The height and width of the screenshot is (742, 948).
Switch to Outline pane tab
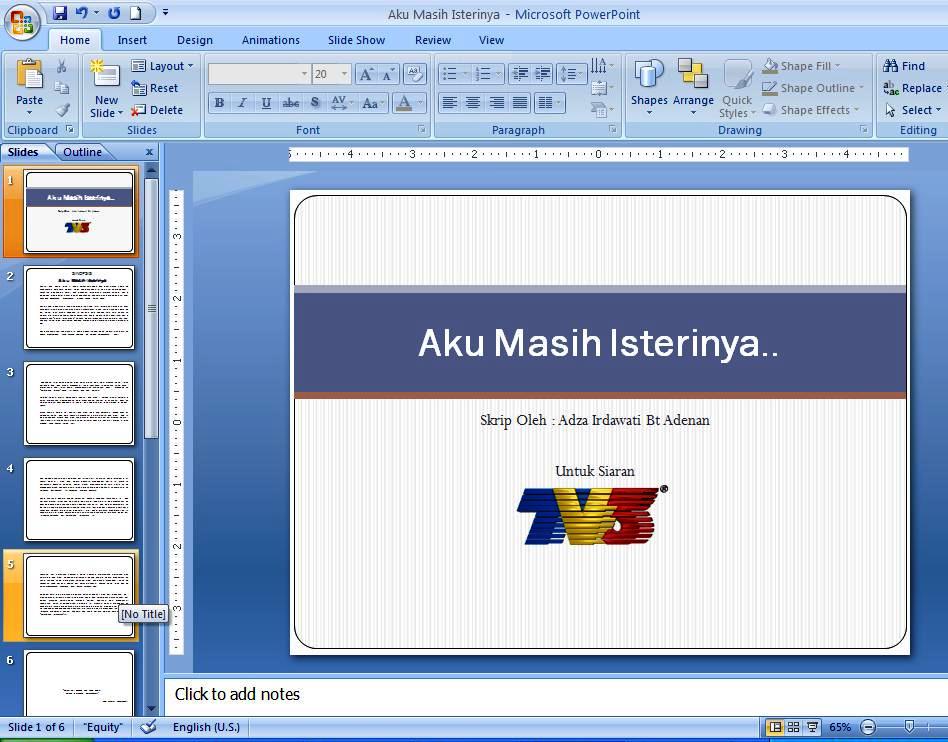(82, 152)
